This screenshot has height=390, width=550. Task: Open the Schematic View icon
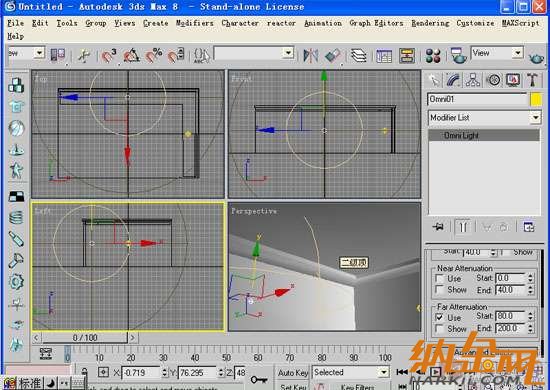(x=407, y=55)
